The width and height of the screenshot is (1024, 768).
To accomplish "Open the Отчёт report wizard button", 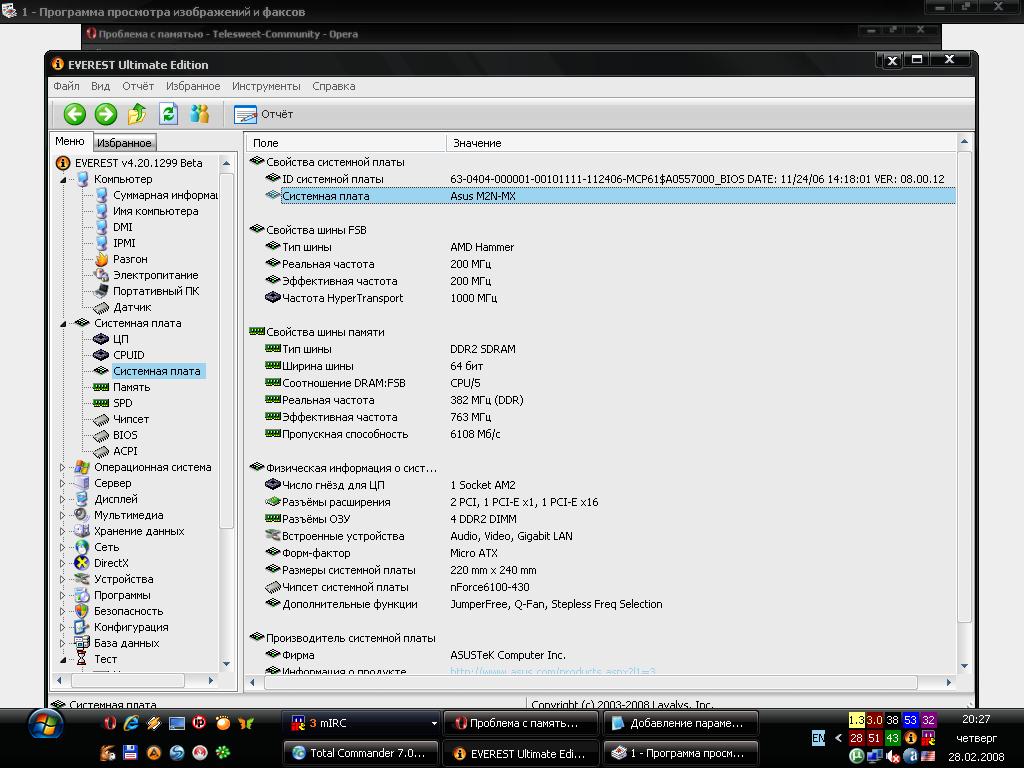I will 264,115.
